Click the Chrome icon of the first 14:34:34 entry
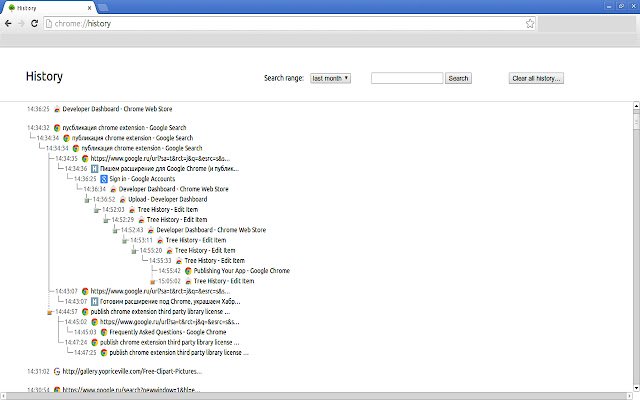640x400 pixels. tap(66, 138)
